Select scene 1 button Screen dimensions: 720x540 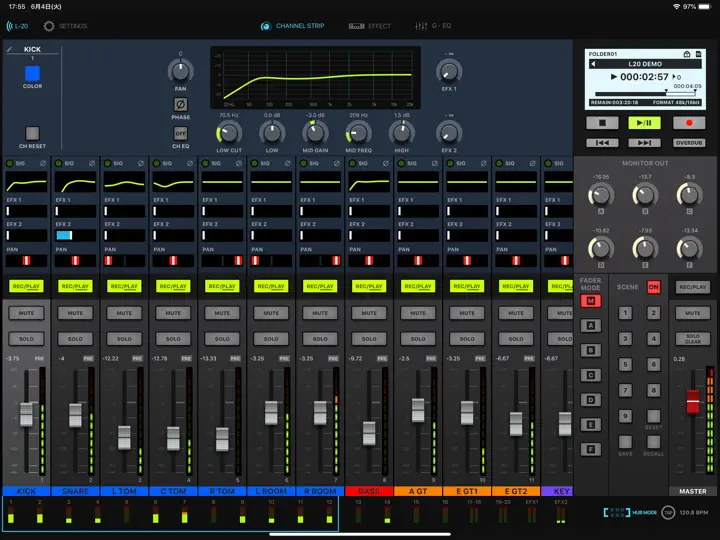tap(625, 313)
